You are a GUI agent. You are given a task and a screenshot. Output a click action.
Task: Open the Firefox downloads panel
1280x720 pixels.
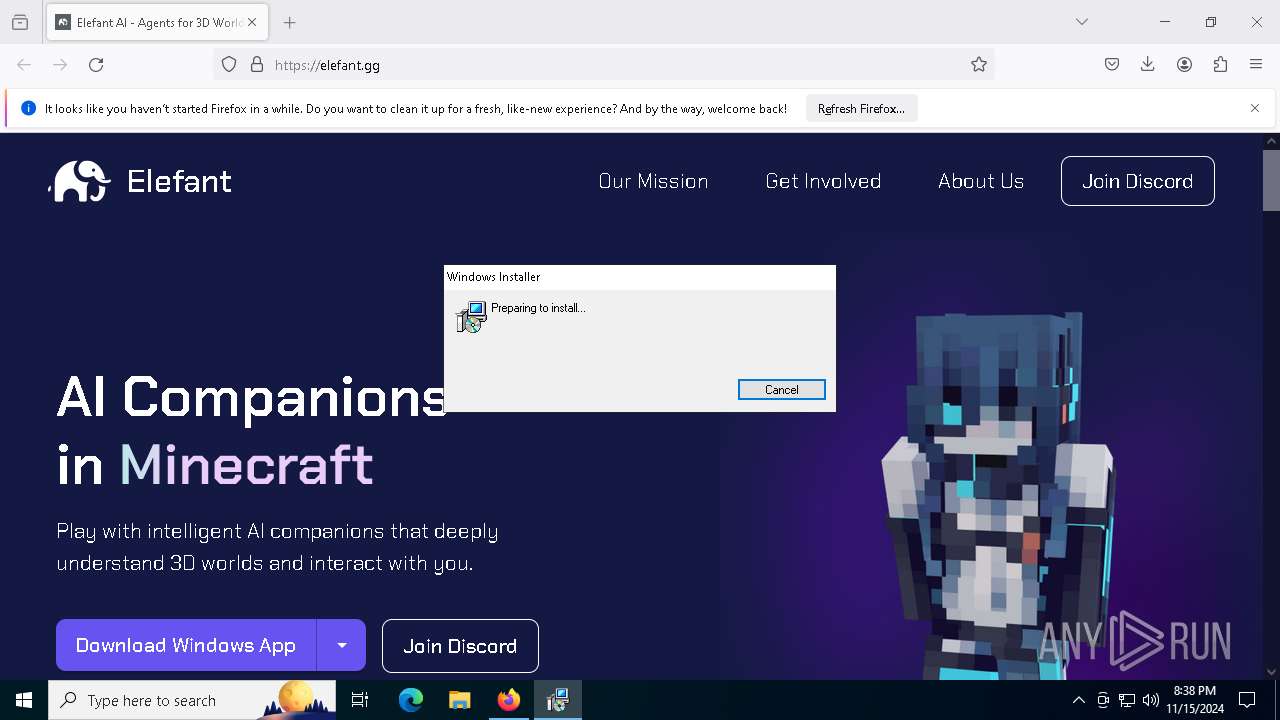1148,65
